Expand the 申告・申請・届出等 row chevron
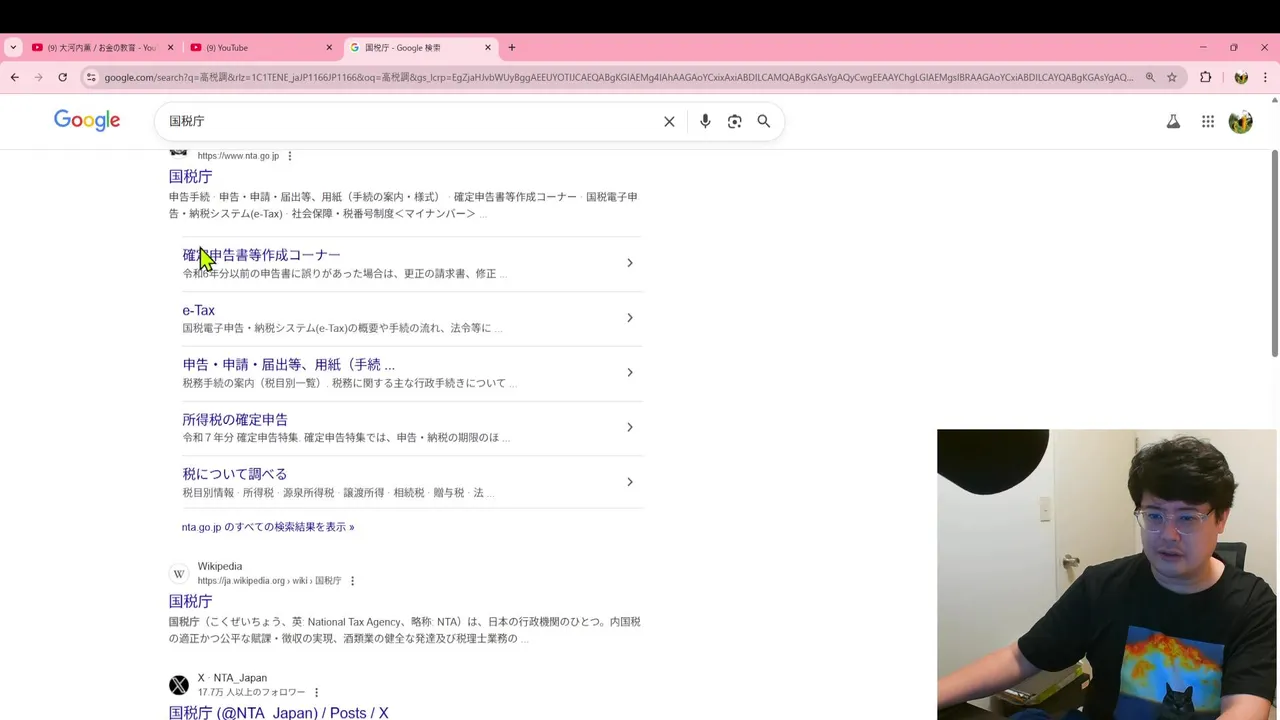This screenshot has height=720, width=1280. click(x=629, y=372)
